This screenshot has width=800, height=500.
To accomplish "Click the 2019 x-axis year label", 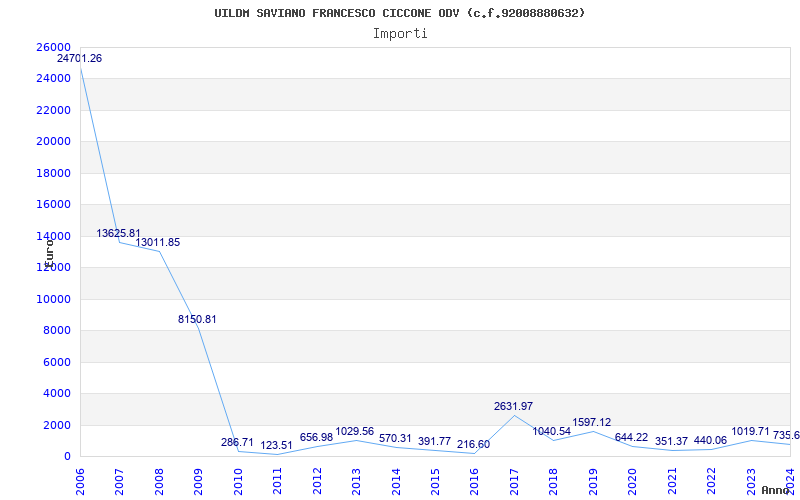I will pos(593,481).
